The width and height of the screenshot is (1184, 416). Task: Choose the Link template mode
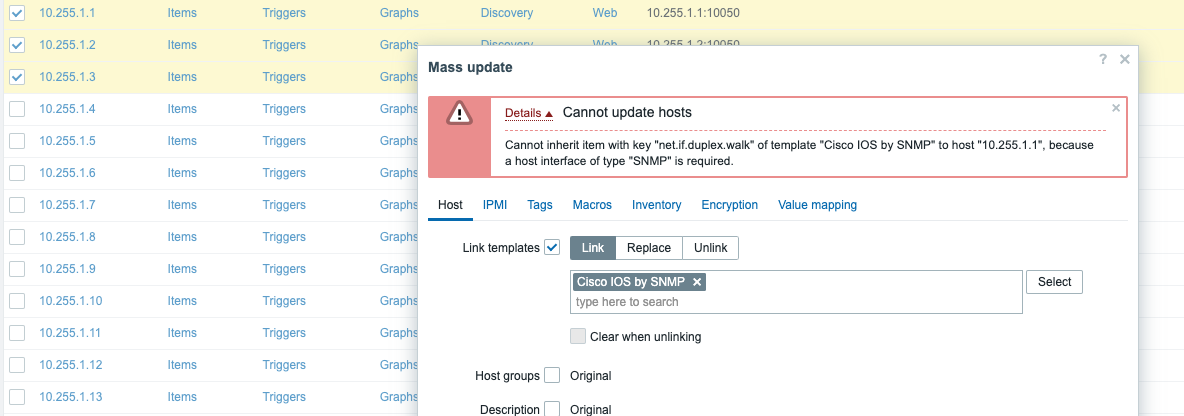pos(593,248)
